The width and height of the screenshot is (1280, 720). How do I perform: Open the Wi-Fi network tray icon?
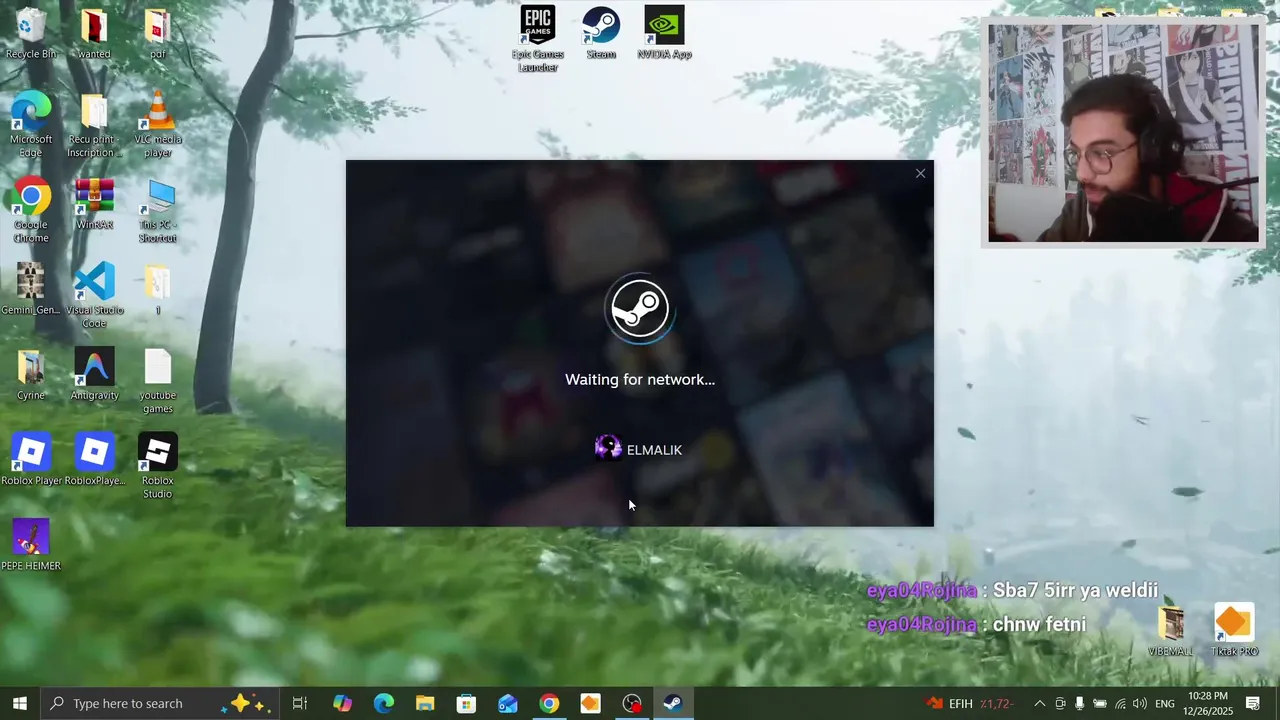click(x=1120, y=703)
